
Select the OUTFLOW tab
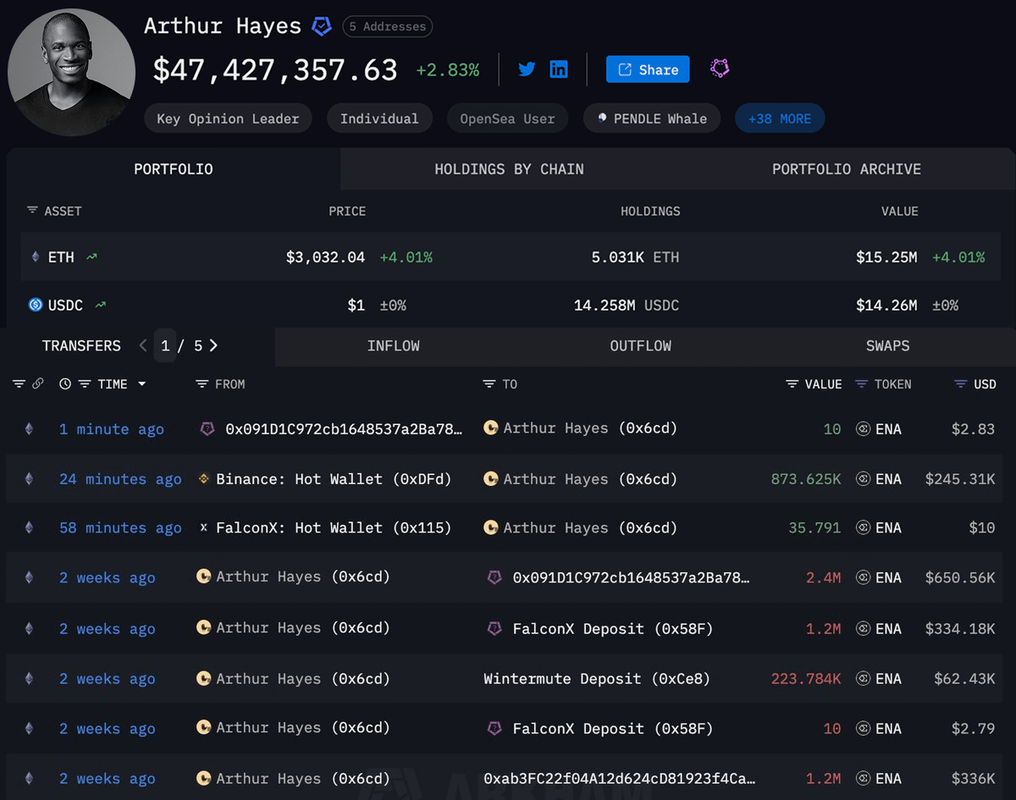pos(640,345)
